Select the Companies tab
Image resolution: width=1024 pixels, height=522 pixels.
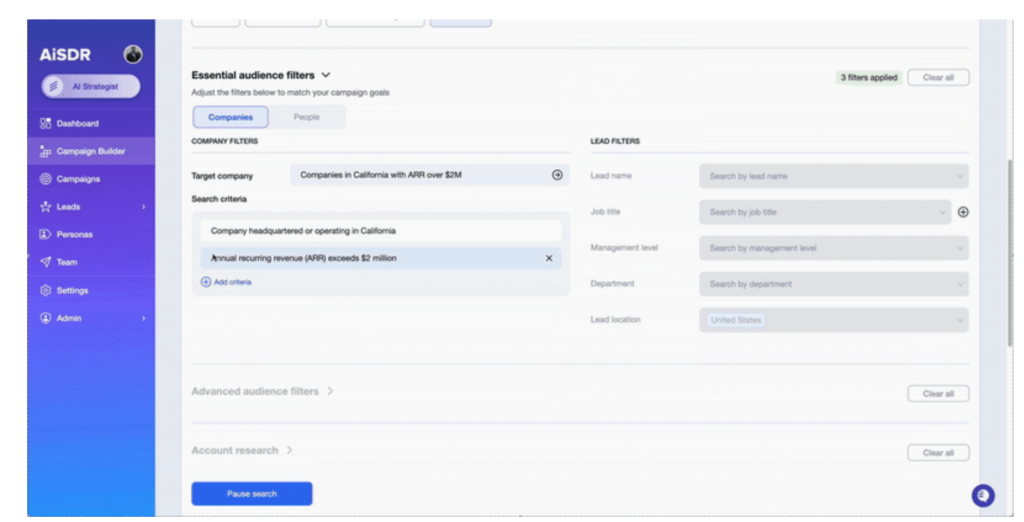click(230, 117)
